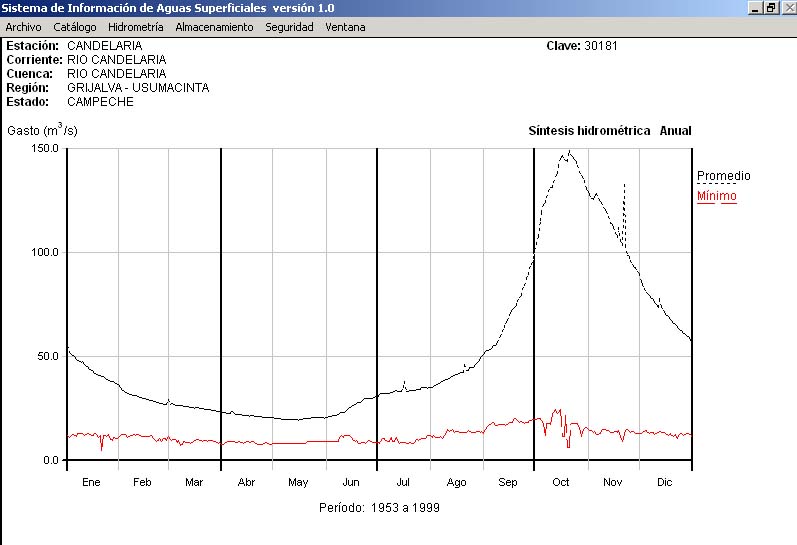
Task: Select the Jul month label on axis
Action: 404,482
